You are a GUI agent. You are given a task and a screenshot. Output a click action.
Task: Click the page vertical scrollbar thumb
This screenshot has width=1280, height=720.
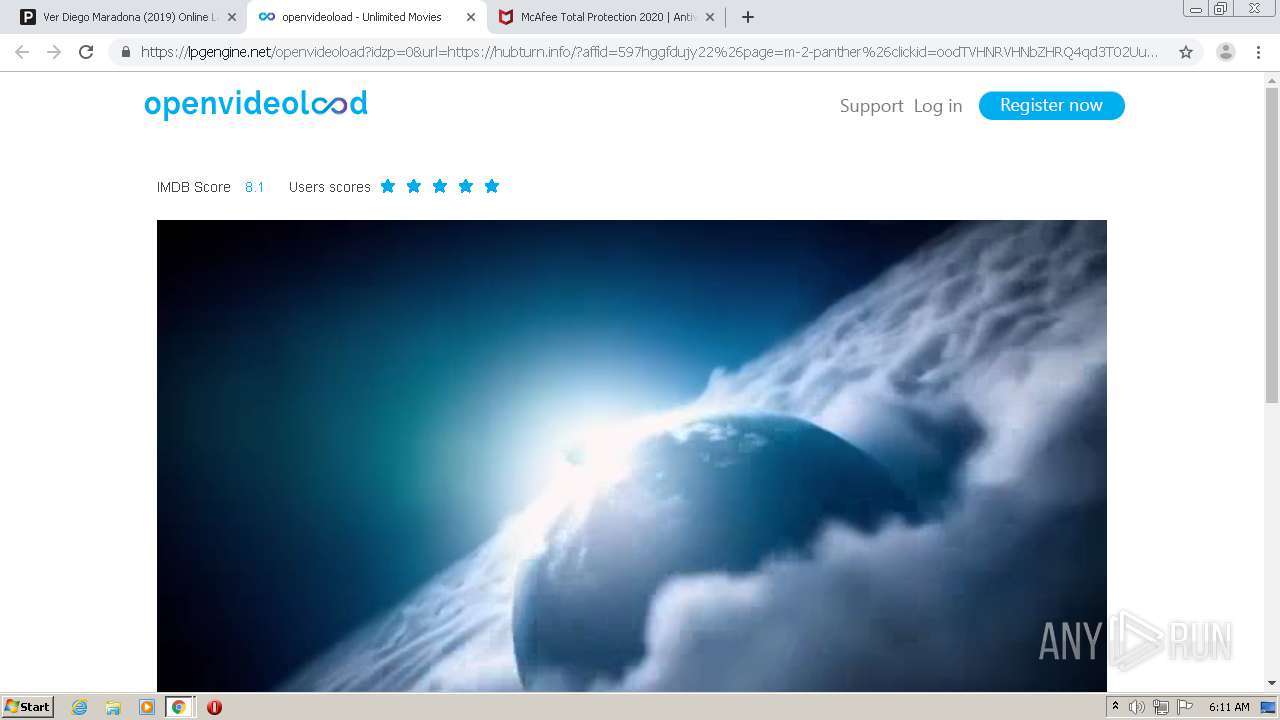click(x=1272, y=245)
